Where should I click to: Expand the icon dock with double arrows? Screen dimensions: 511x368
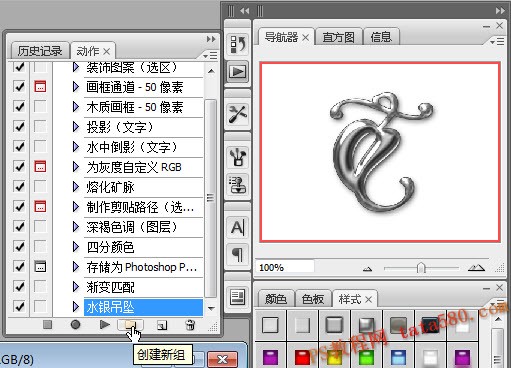(x=245, y=11)
